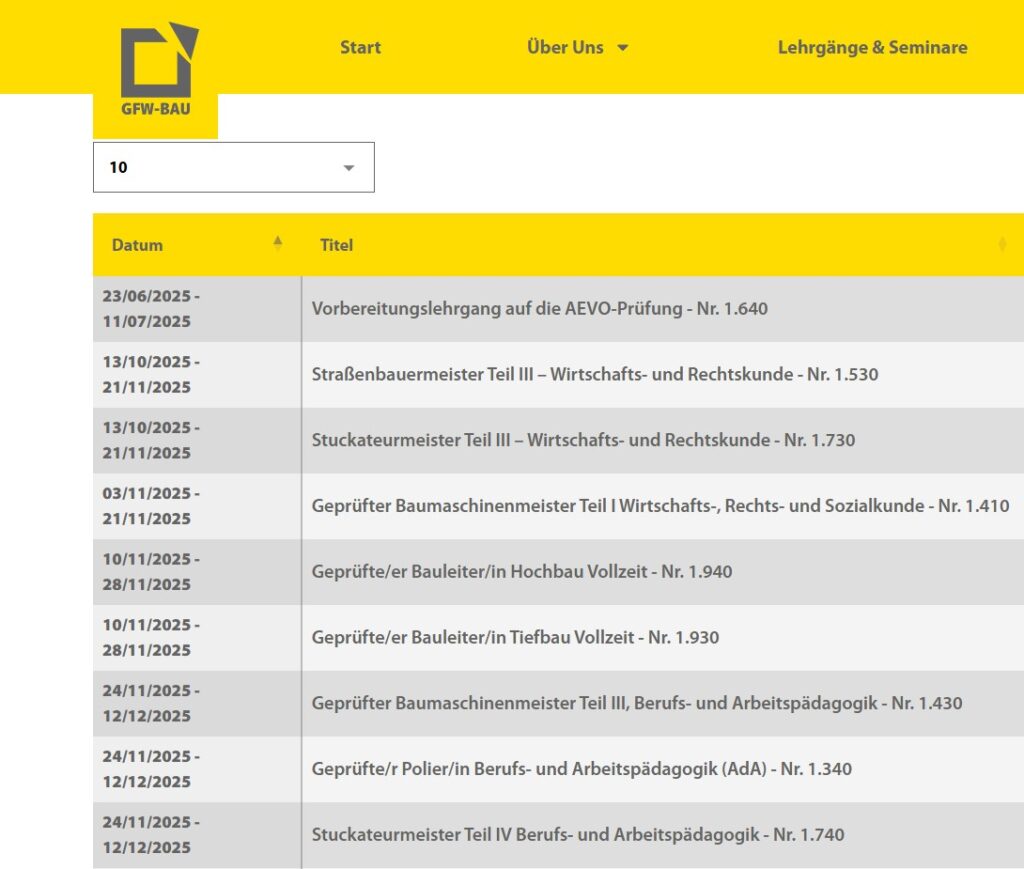Open Polier/in Berufs- und Arbeitspädagogik Nr. 1.340
This screenshot has width=1024, height=869.
581,769
